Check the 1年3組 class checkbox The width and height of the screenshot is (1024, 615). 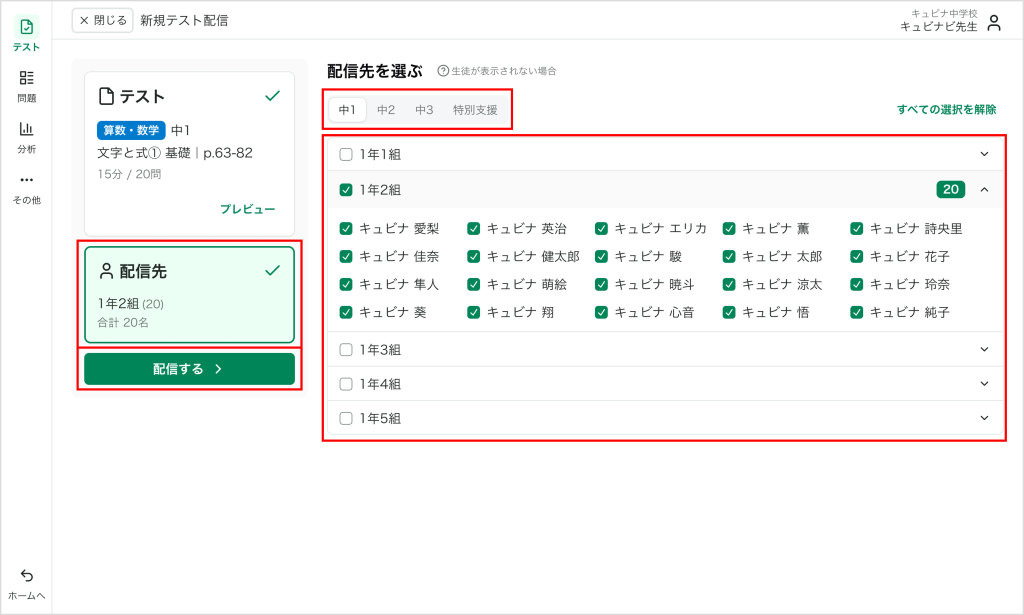(346, 350)
